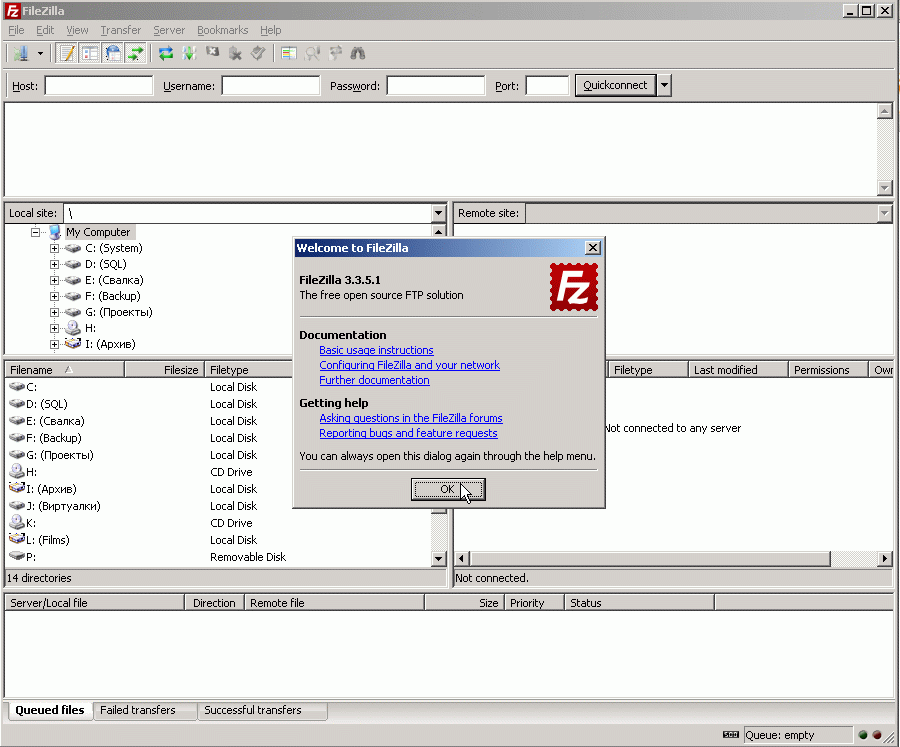Click the reconnect to last server icon

click(258, 53)
